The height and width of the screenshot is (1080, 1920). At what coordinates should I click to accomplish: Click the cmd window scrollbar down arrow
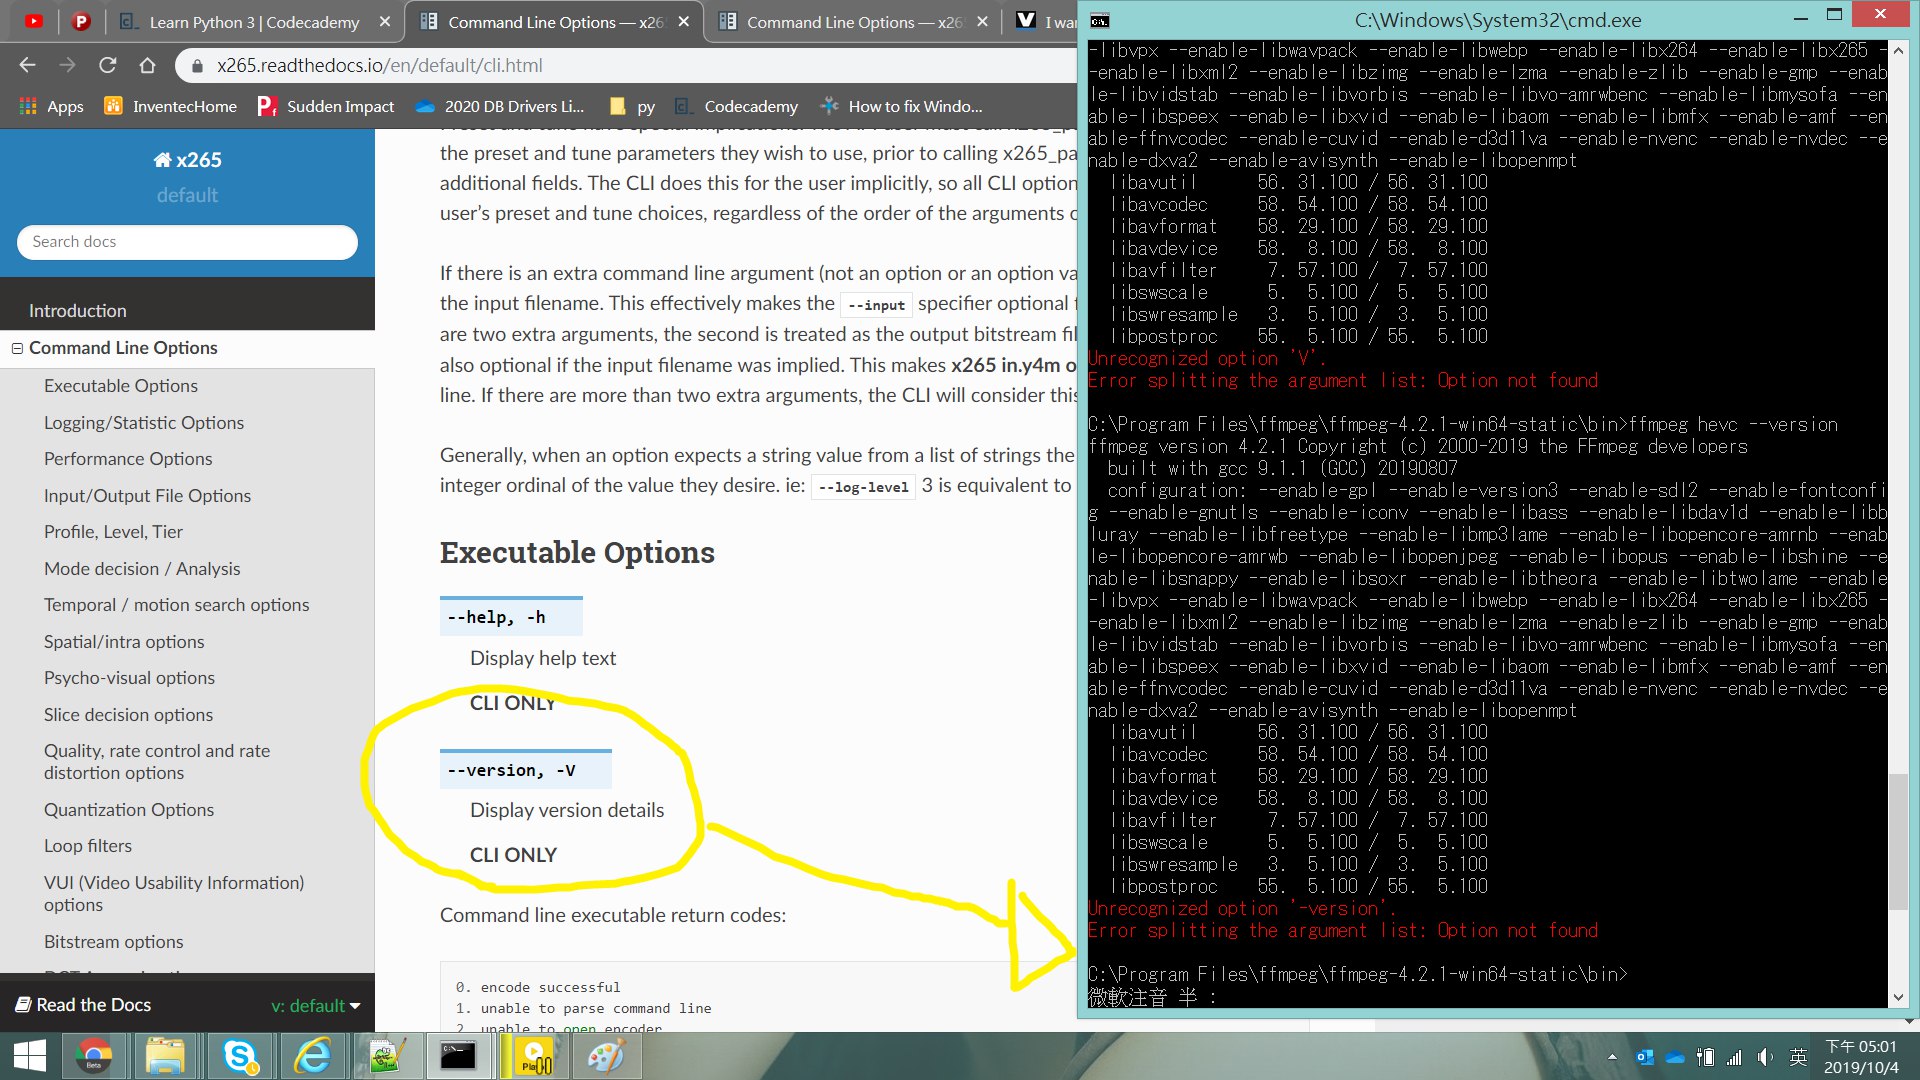click(x=1899, y=998)
